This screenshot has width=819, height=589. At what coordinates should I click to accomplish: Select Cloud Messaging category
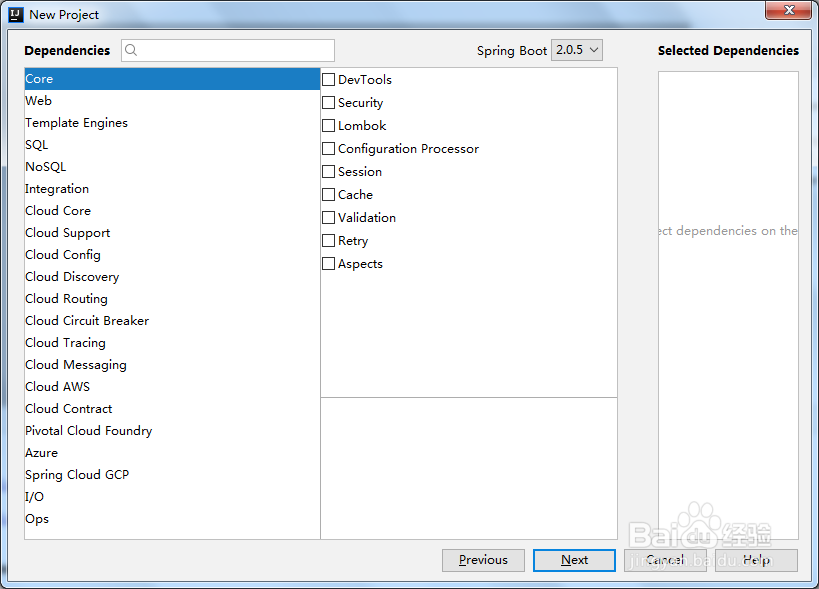(x=172, y=364)
